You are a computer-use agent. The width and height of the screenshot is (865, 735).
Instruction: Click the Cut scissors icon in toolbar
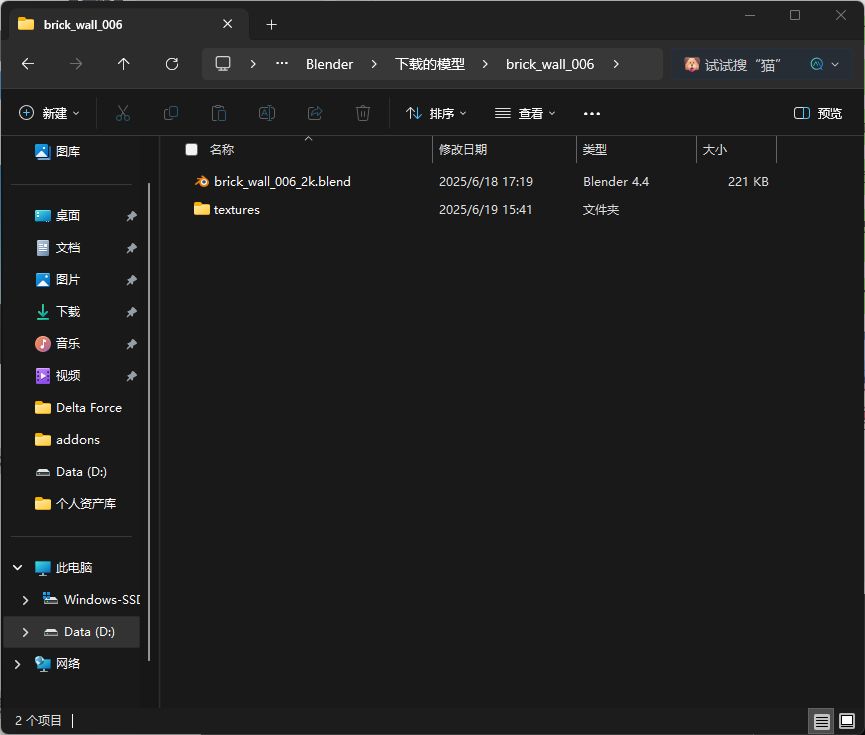[x=123, y=113]
